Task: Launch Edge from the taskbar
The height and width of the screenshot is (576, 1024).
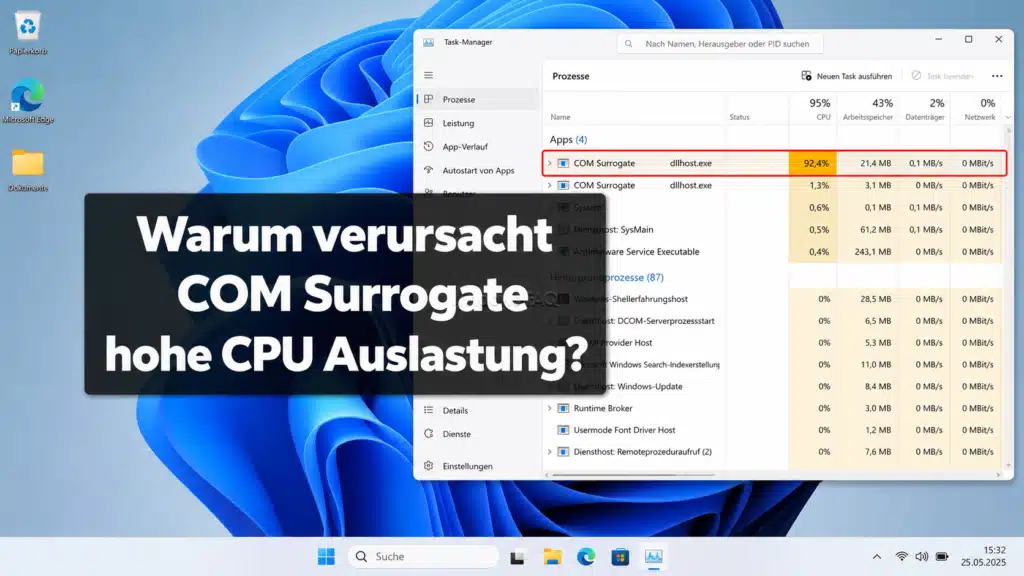Action: 586,556
